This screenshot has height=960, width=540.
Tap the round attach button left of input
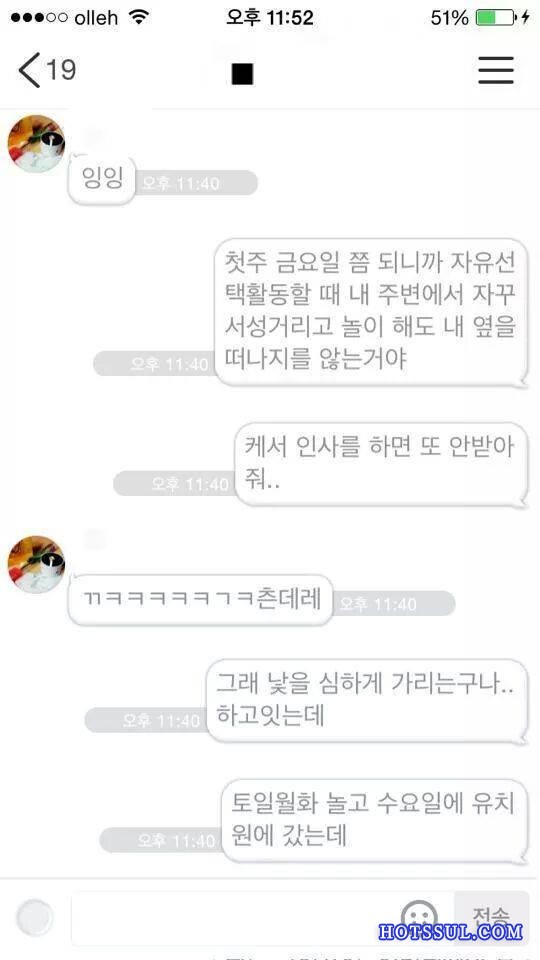pyautogui.click(x=34, y=918)
